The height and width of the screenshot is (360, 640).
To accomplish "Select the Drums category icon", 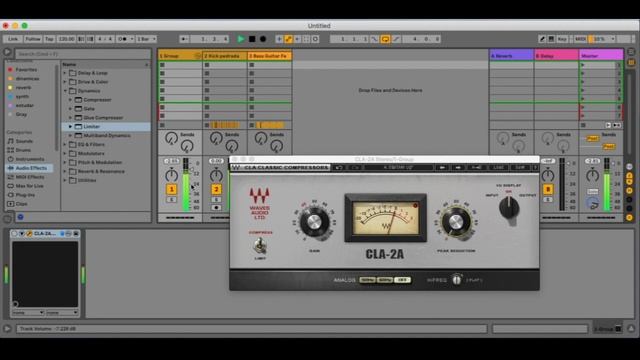I will (x=11, y=150).
